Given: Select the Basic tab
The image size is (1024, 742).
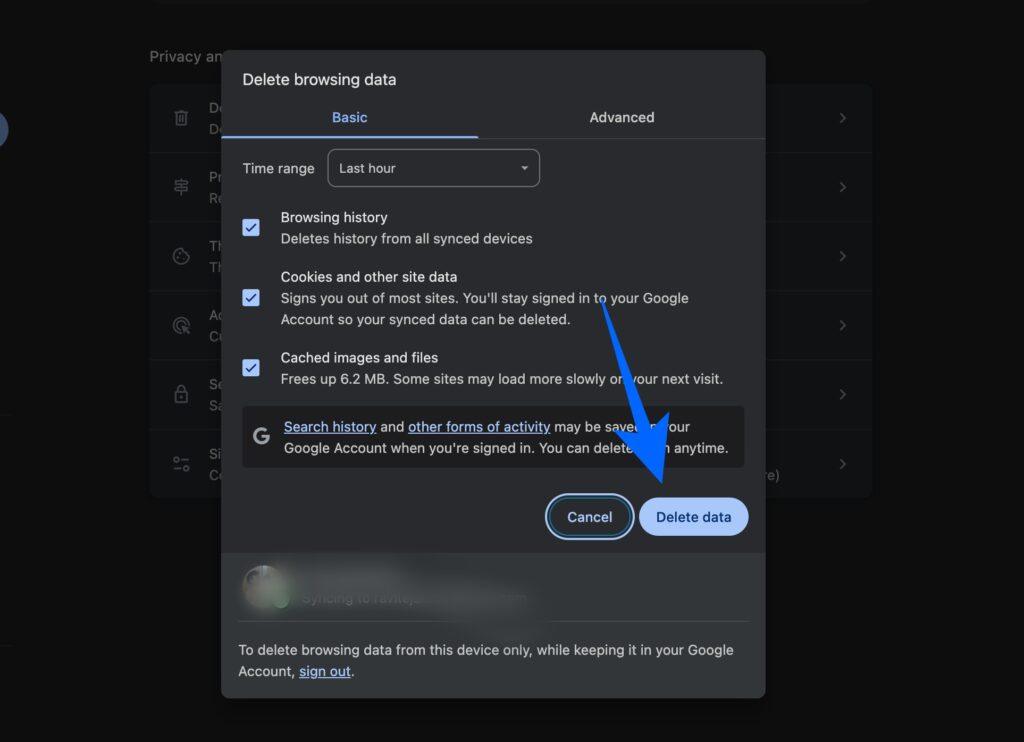Looking at the screenshot, I should (x=349, y=117).
